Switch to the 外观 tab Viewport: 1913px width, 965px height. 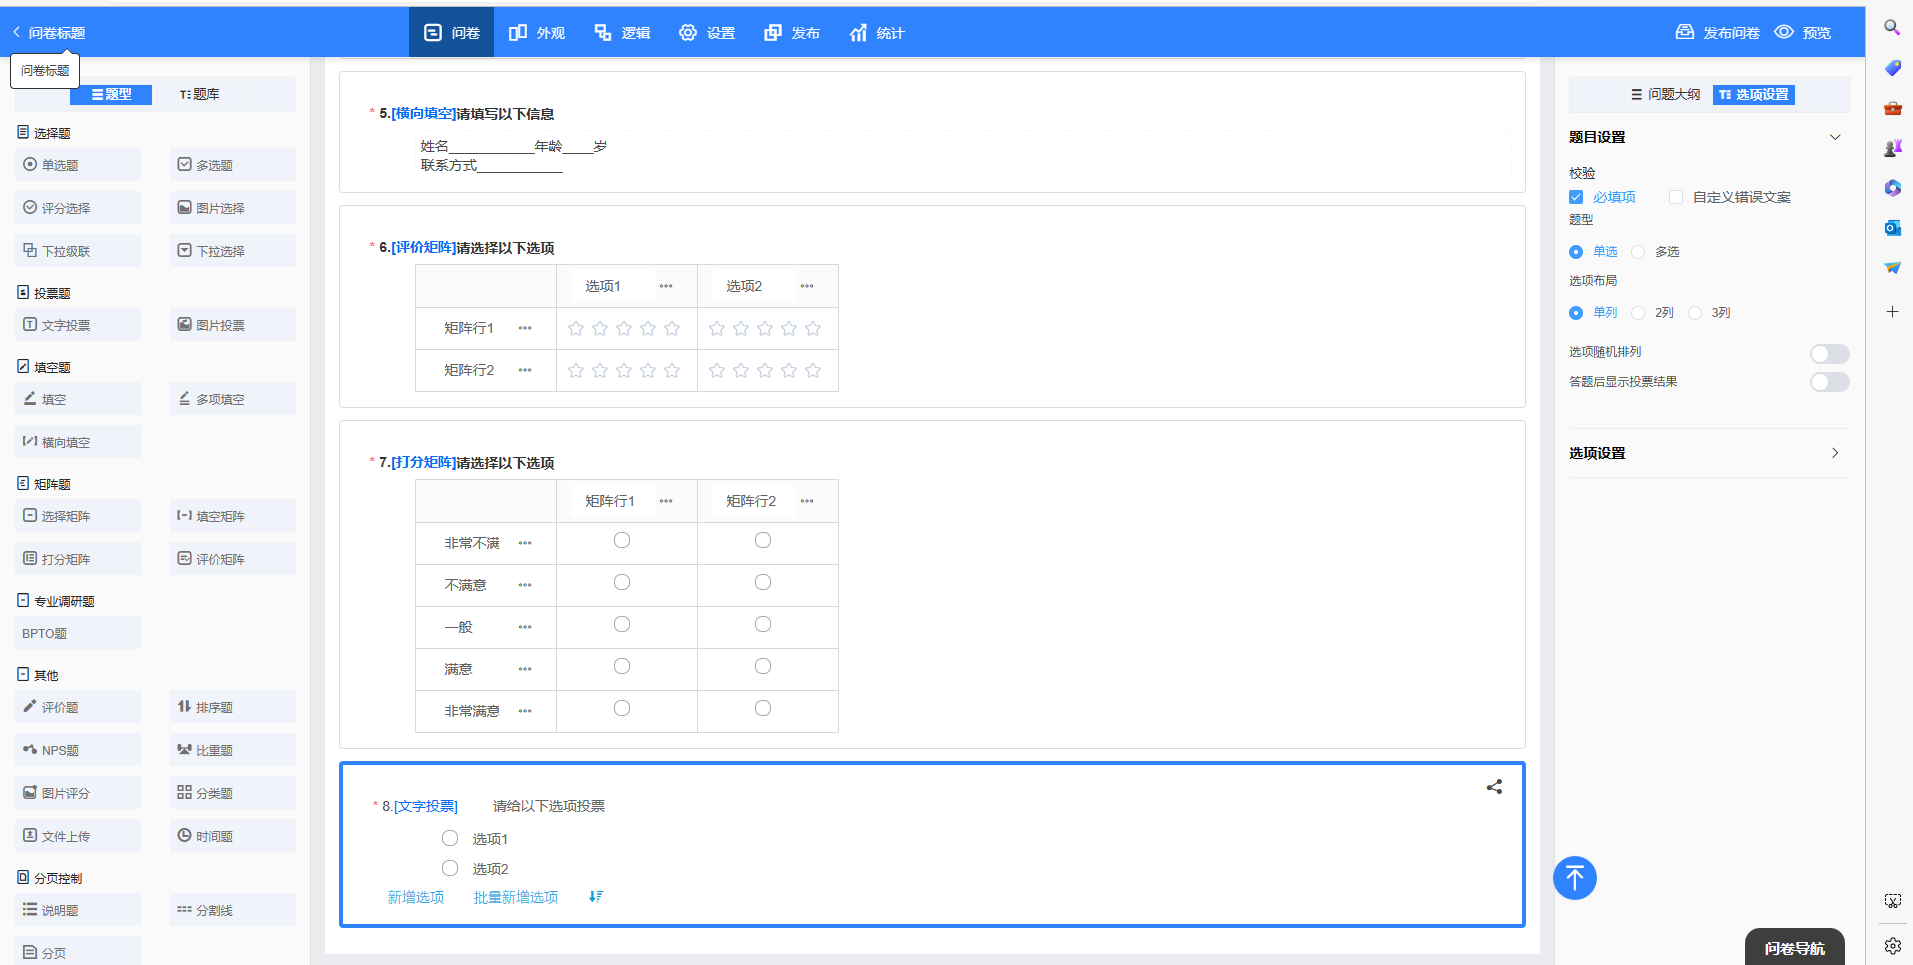coord(537,33)
